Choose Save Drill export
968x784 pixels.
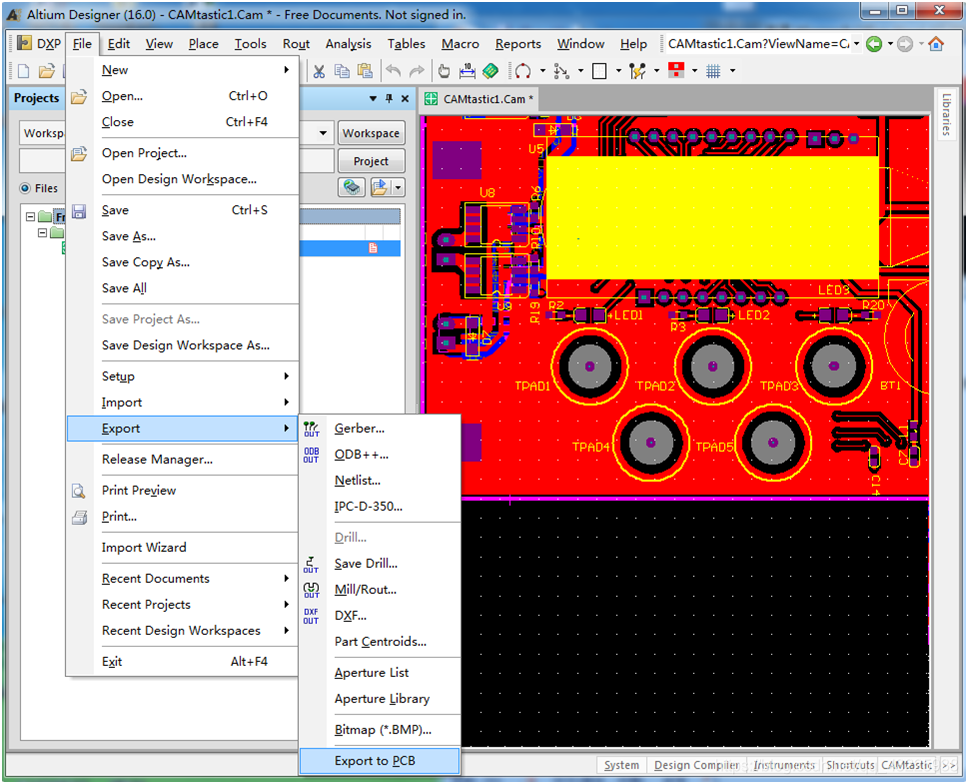pos(380,564)
